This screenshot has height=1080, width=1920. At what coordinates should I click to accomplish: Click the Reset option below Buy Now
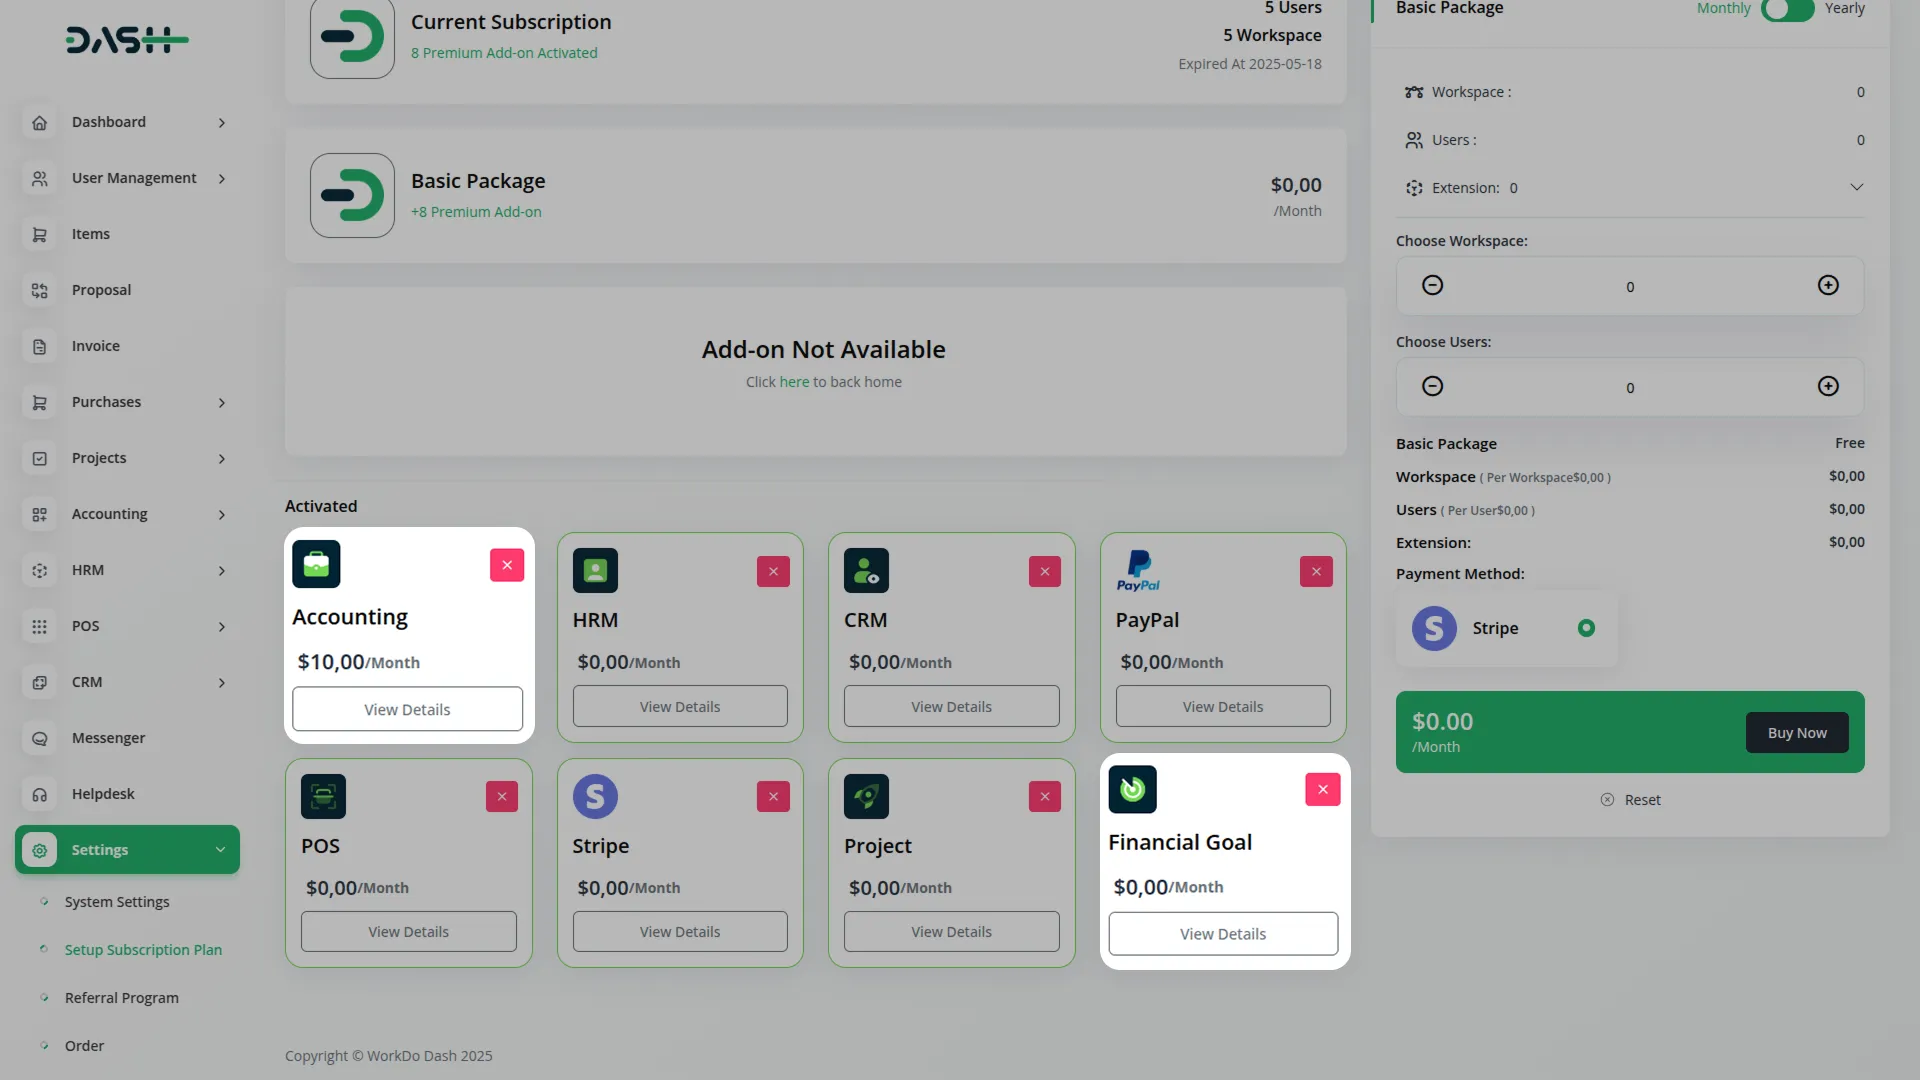tap(1631, 800)
